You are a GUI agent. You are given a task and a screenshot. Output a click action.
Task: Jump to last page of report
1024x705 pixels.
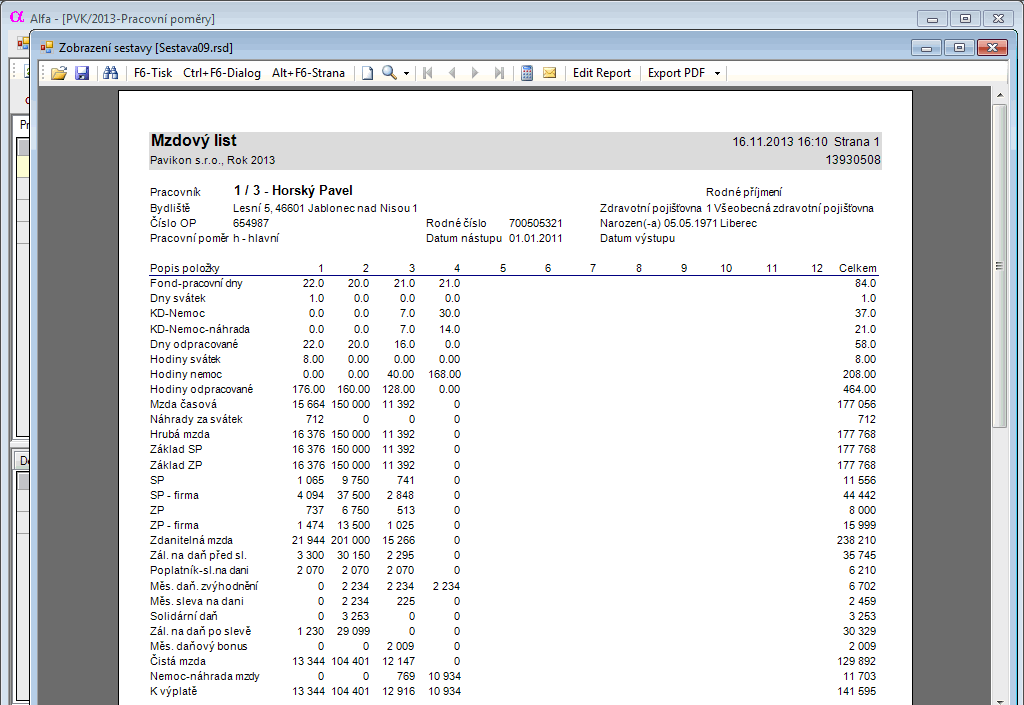tap(499, 73)
